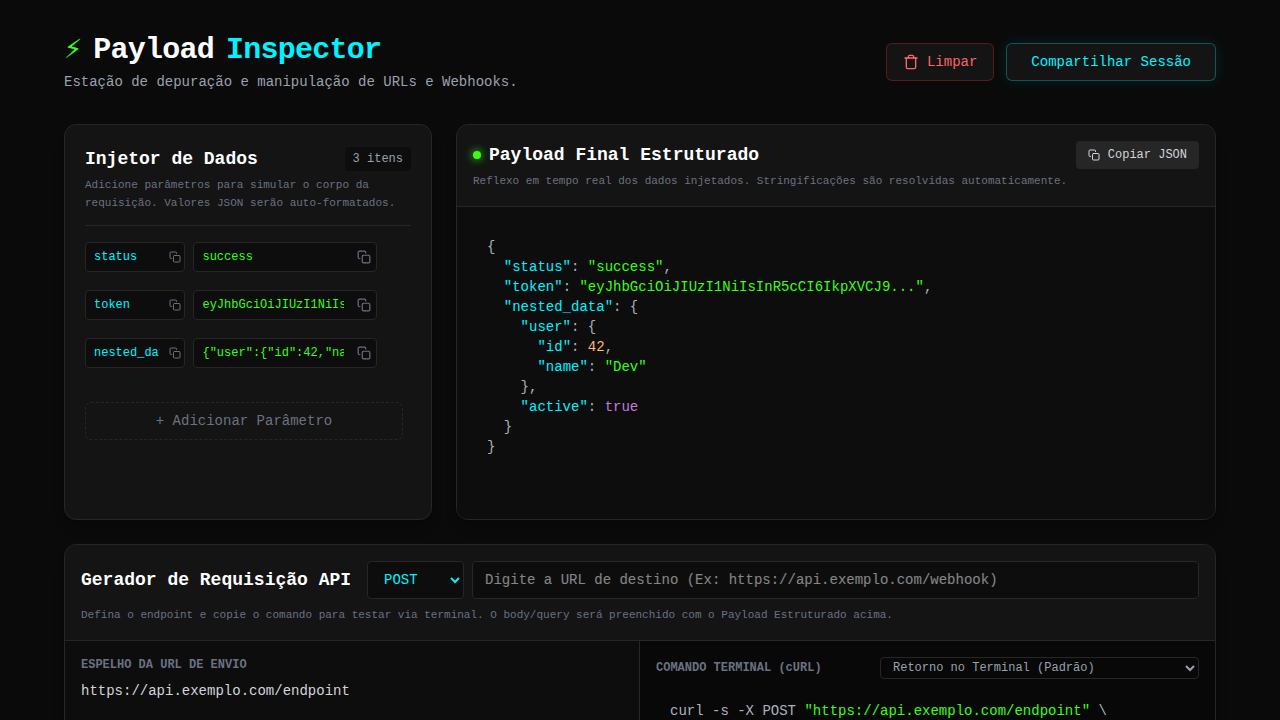
Task: Click the "status": "success" JSON line
Action: point(587,267)
